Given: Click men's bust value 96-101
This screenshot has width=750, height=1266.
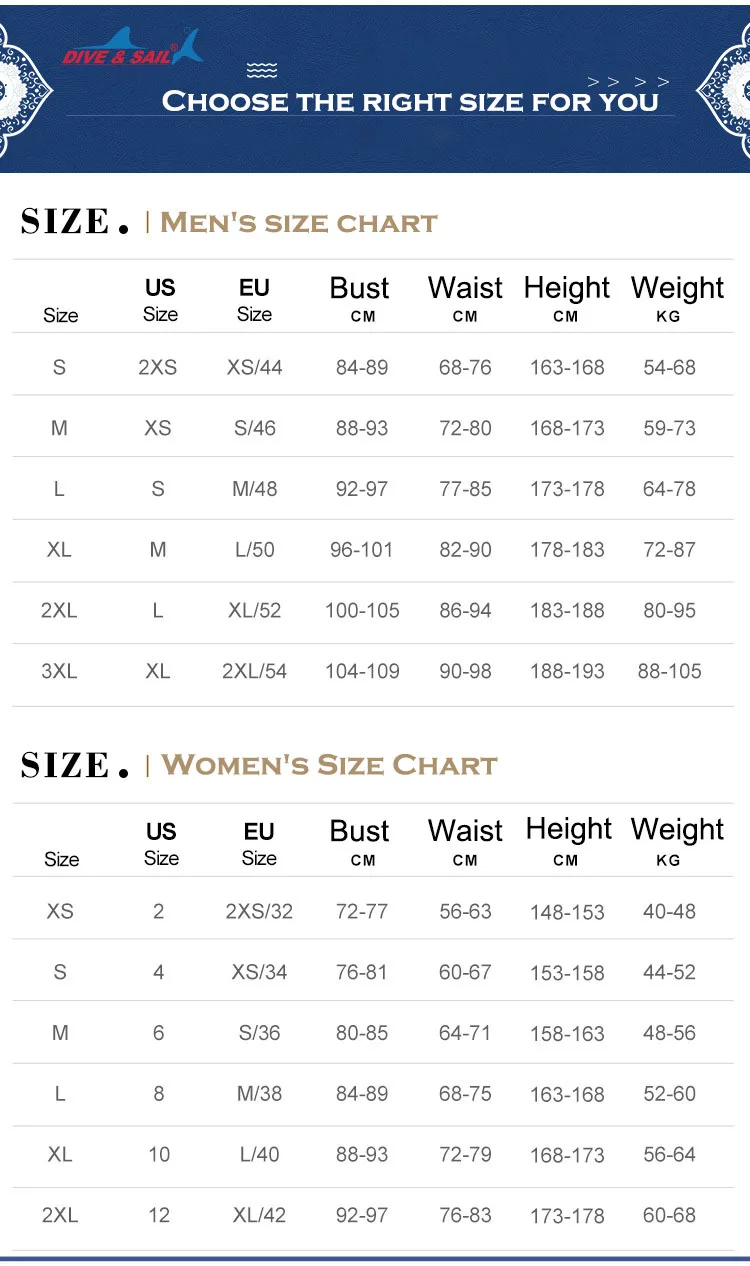Looking at the screenshot, I should [362, 549].
